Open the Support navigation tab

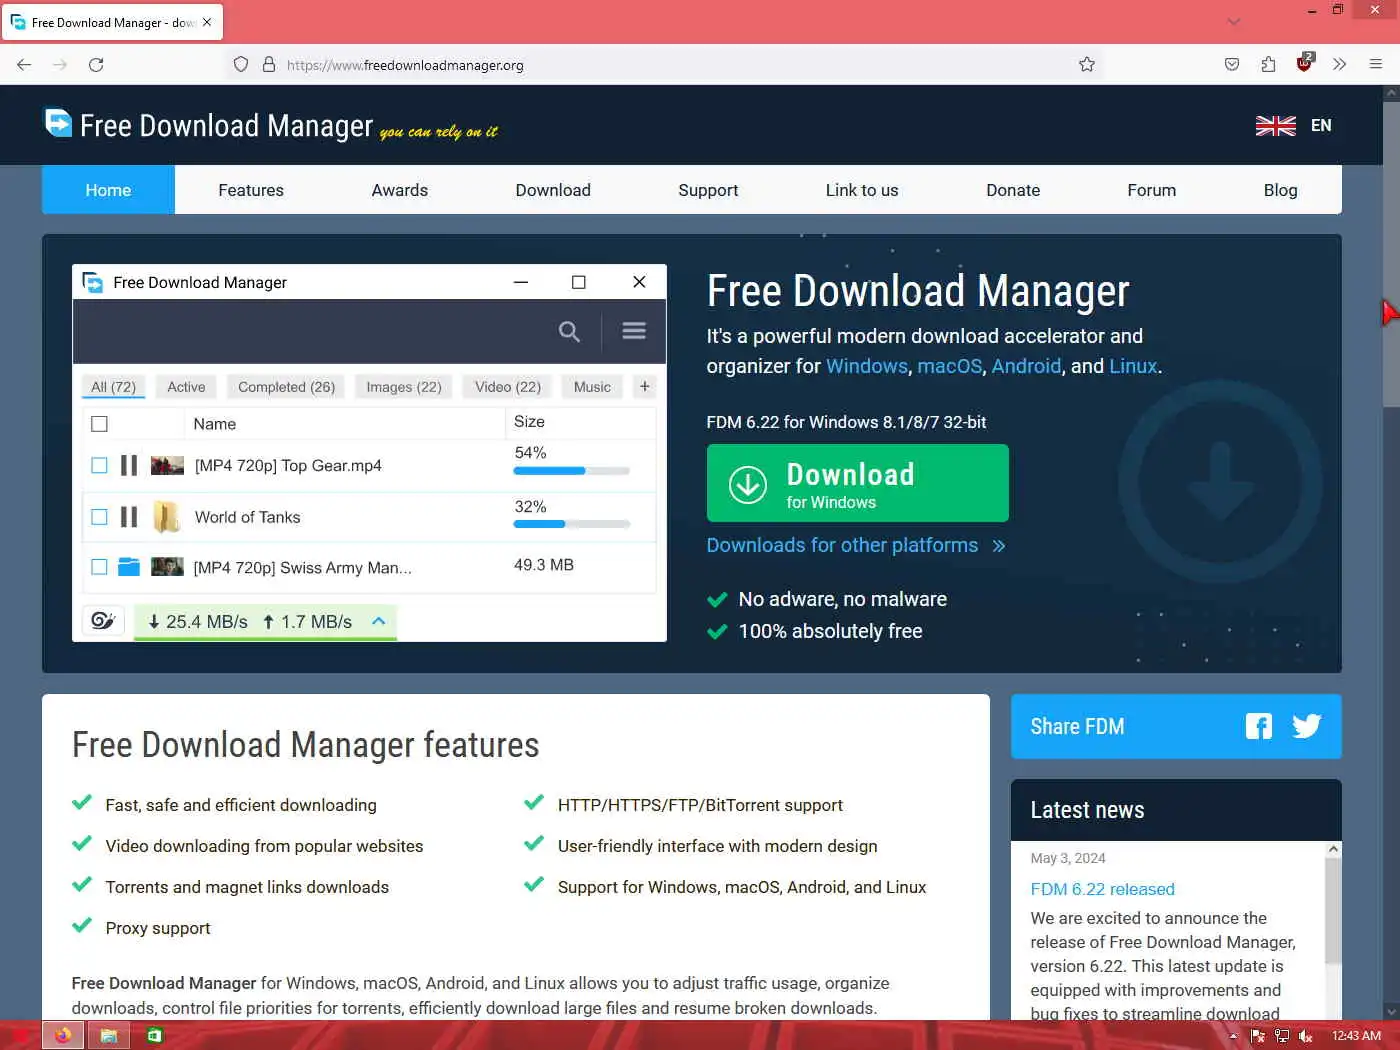click(x=708, y=190)
